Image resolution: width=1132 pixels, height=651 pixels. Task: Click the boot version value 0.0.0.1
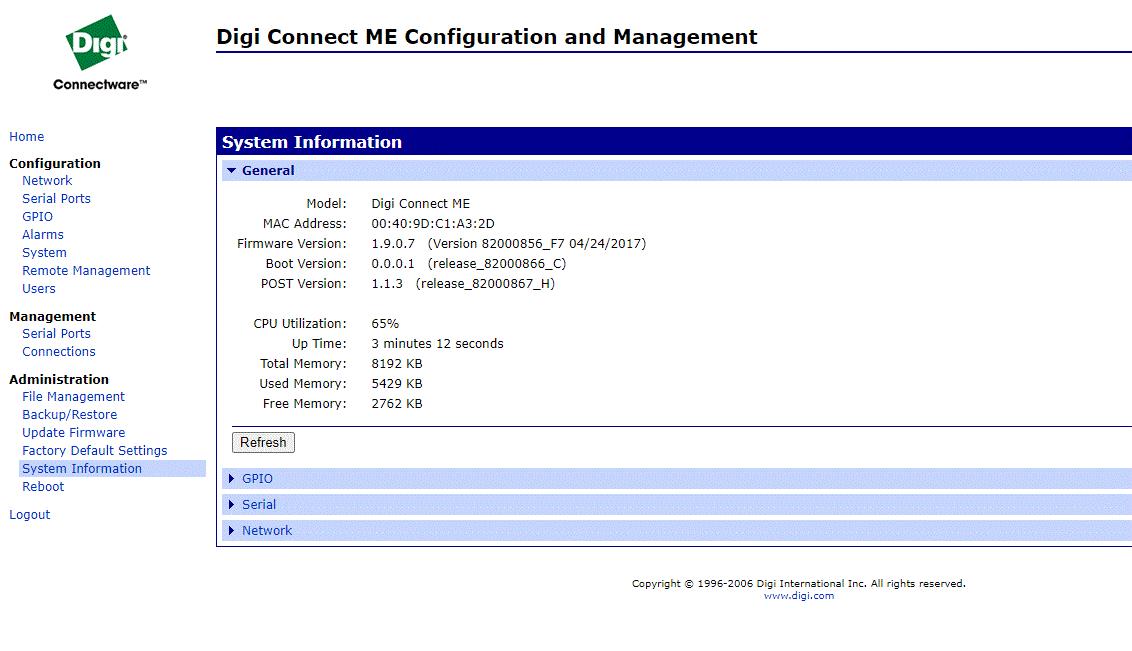pos(393,264)
